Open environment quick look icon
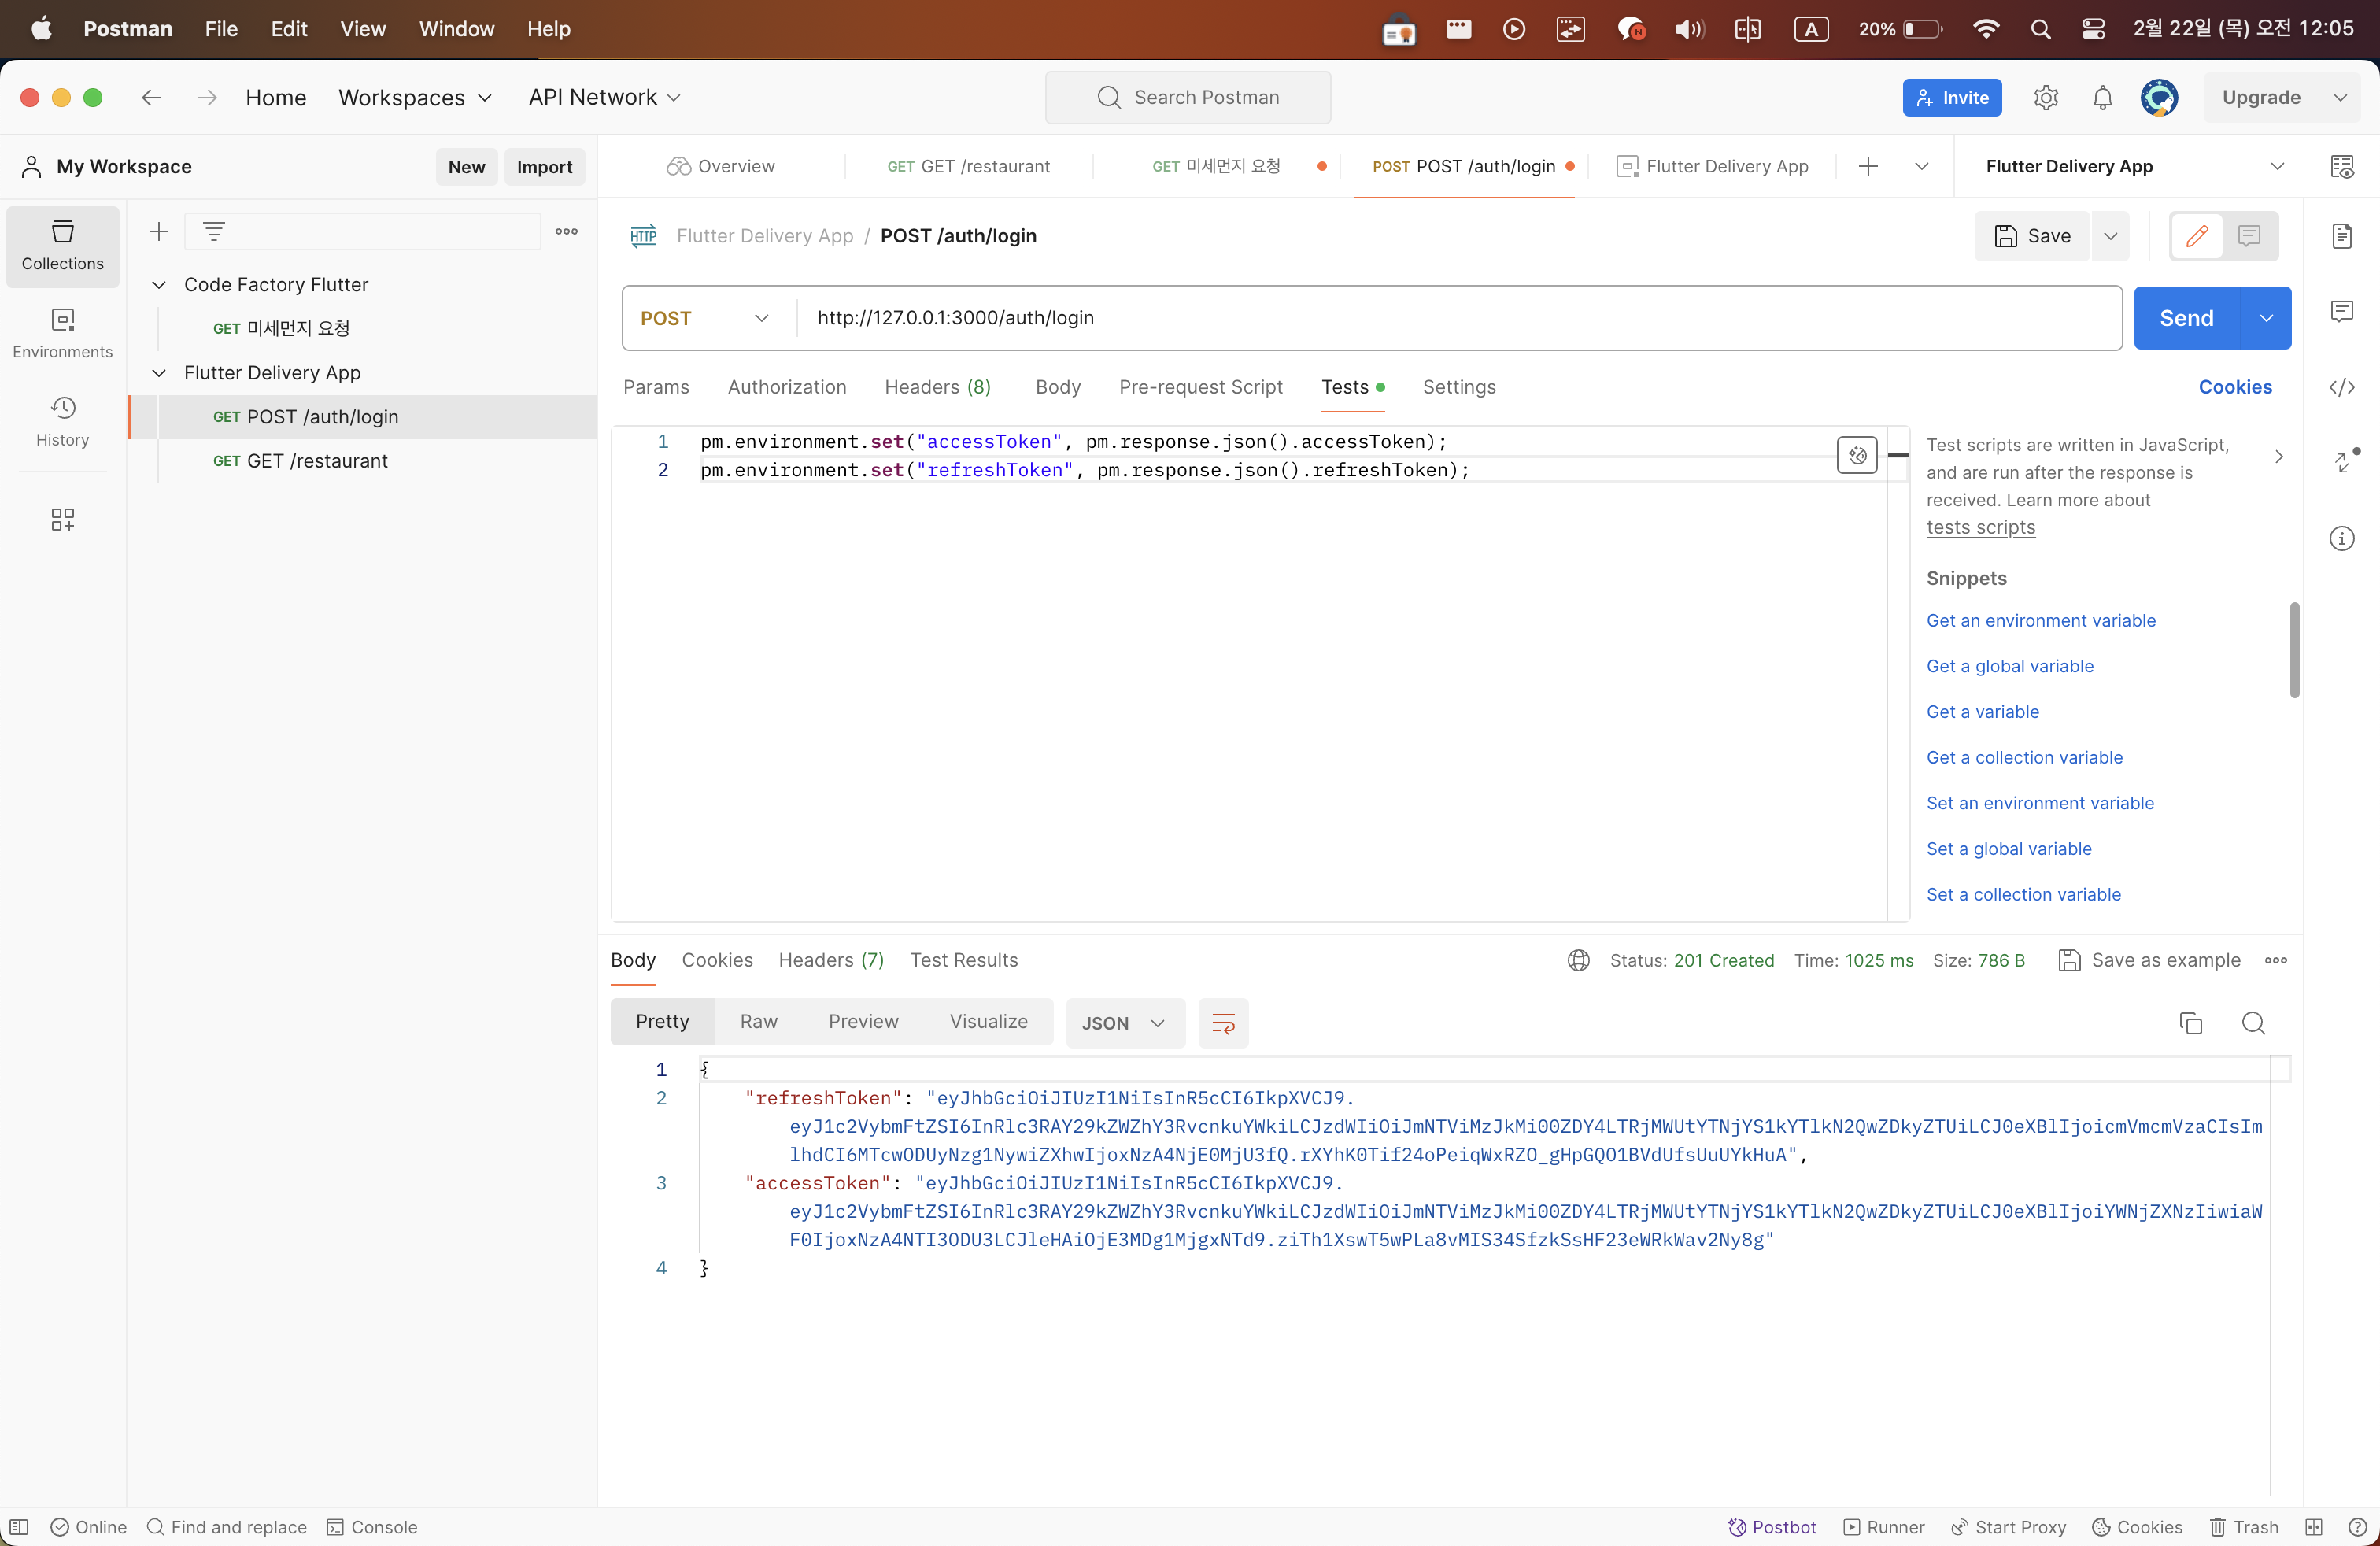 click(x=2341, y=166)
